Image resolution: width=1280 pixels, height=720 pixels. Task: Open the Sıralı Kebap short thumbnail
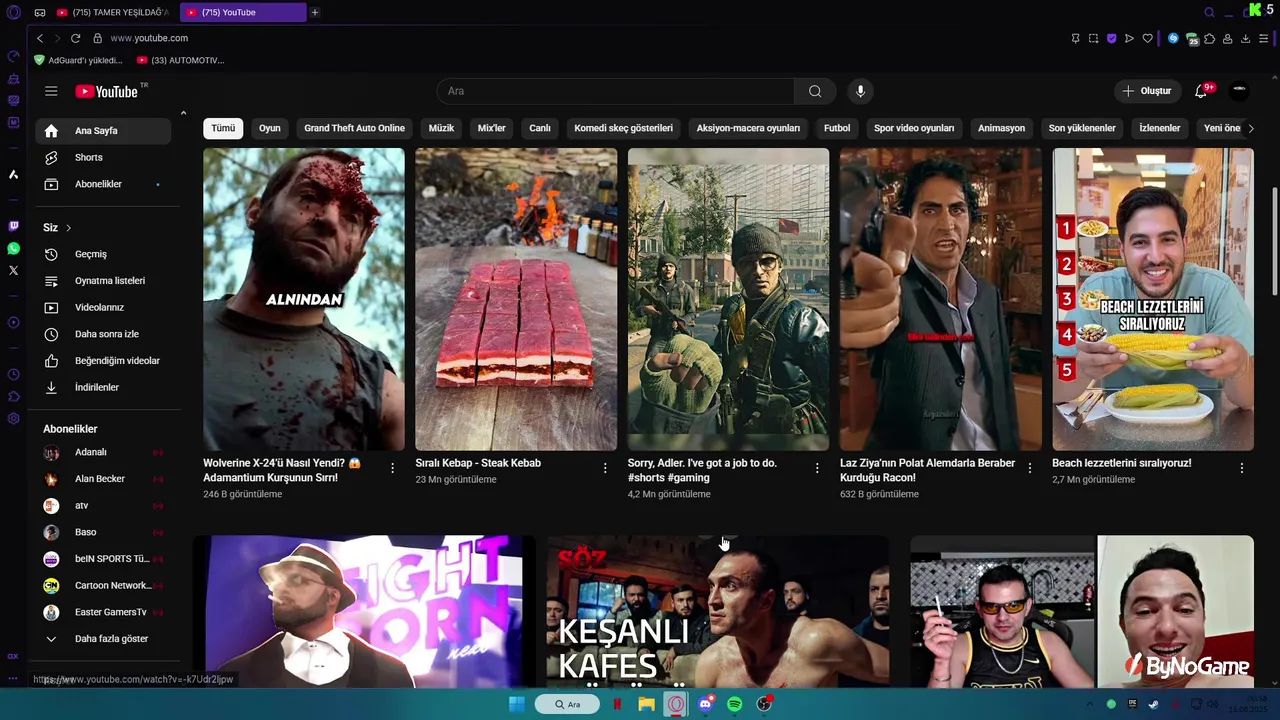click(516, 299)
